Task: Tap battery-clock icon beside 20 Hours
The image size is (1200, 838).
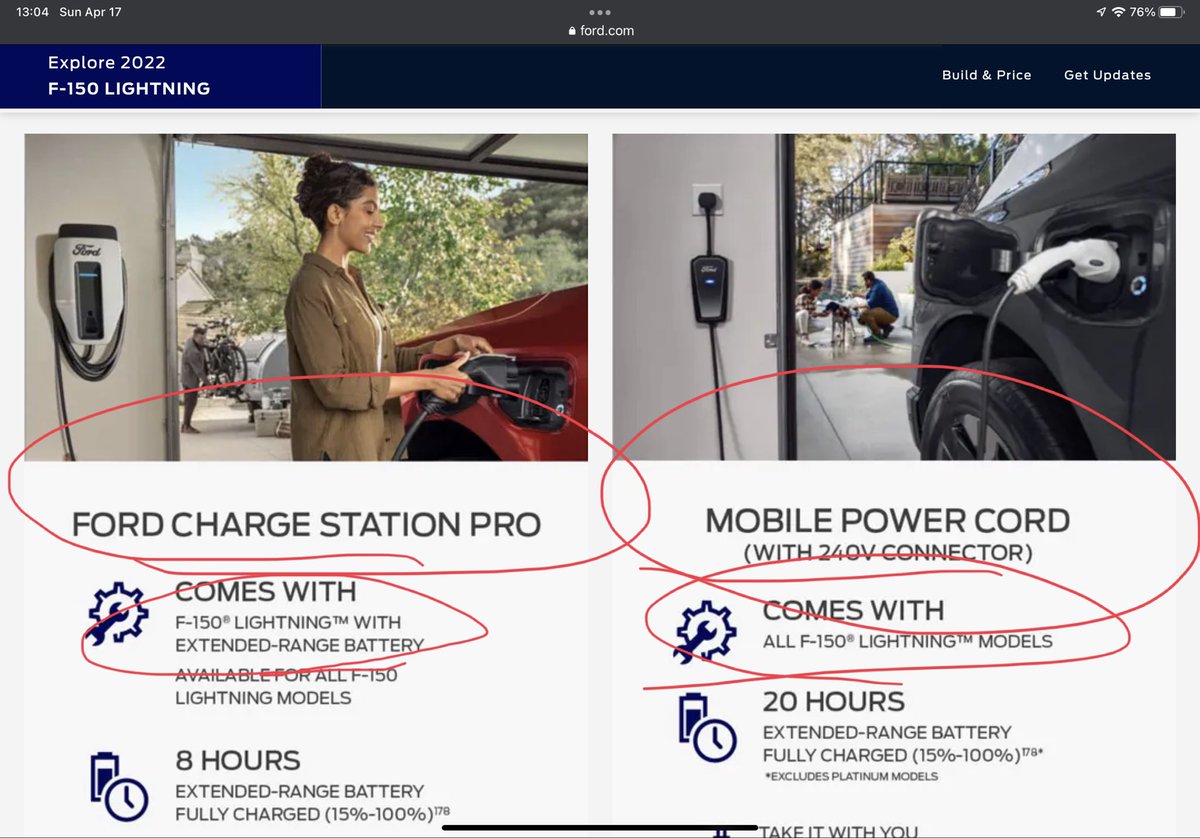Action: click(706, 726)
